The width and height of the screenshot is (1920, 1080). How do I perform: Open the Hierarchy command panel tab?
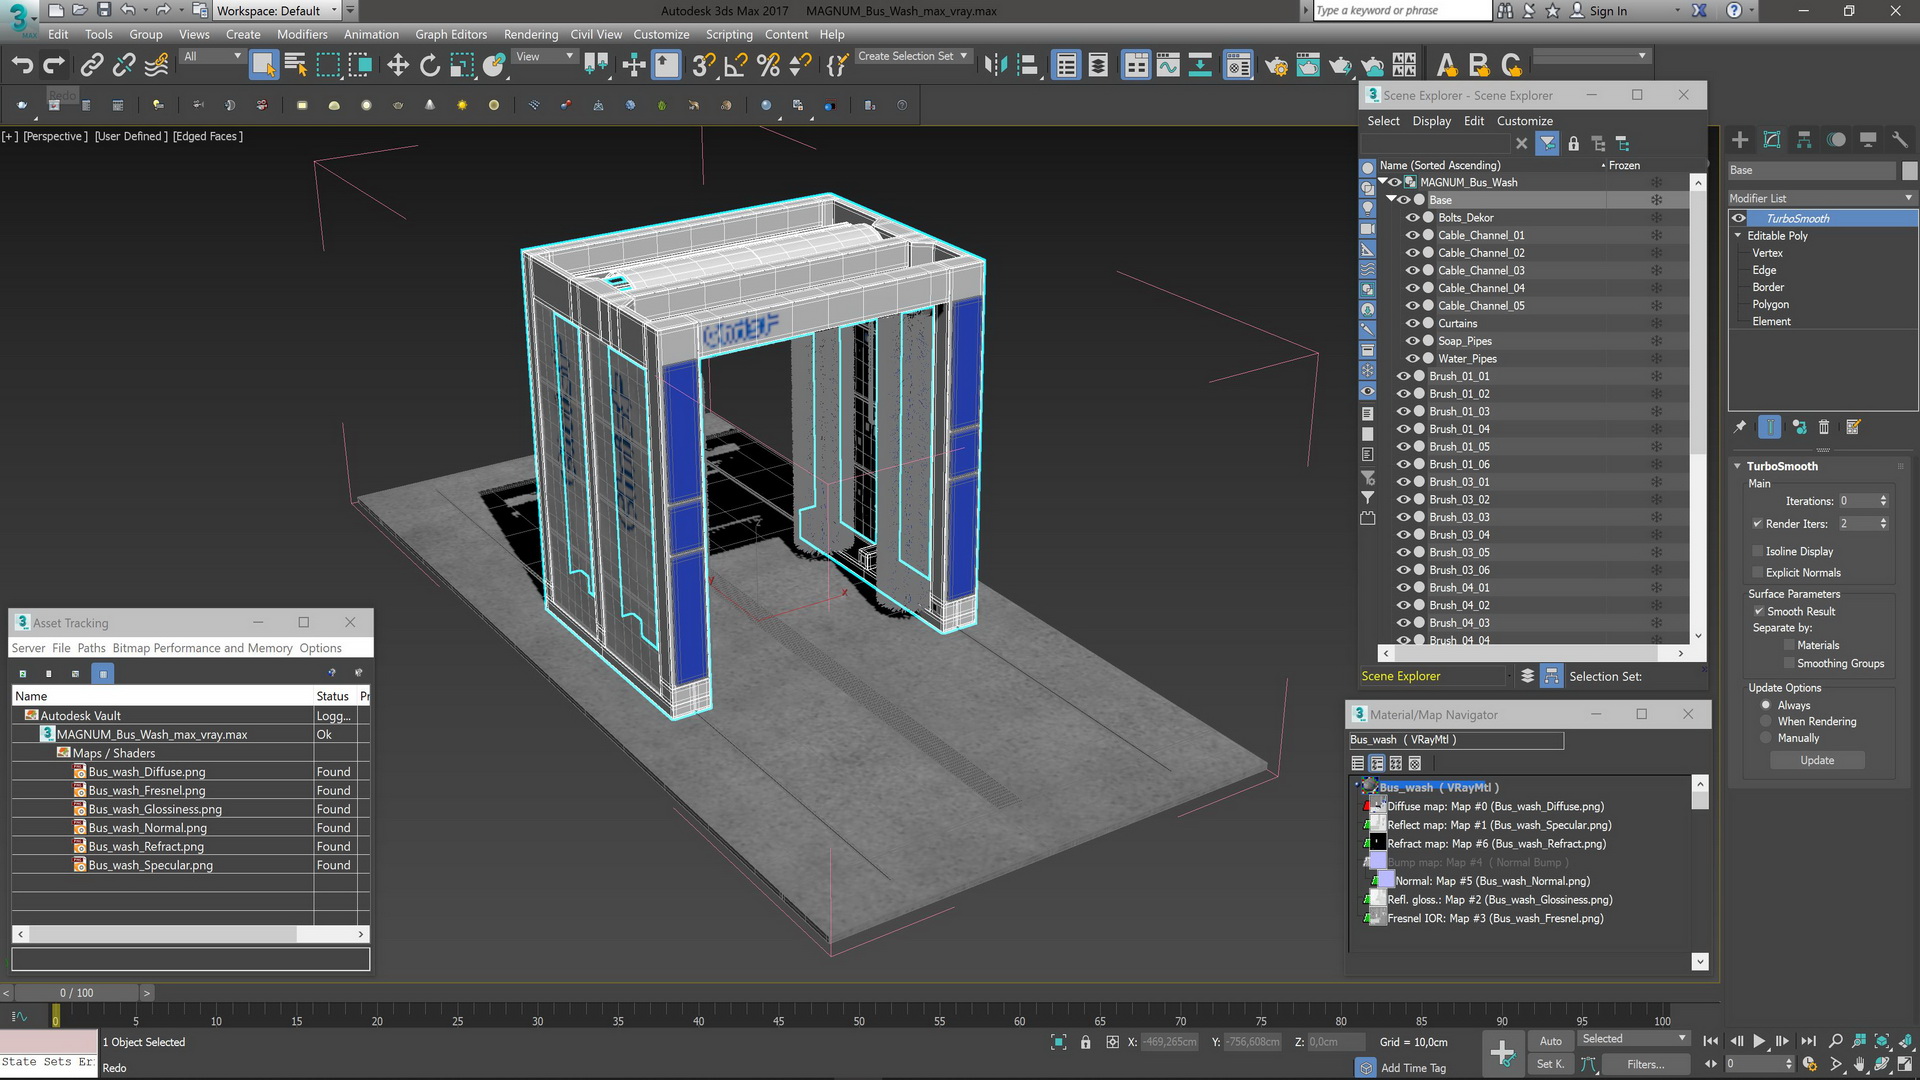[1804, 140]
